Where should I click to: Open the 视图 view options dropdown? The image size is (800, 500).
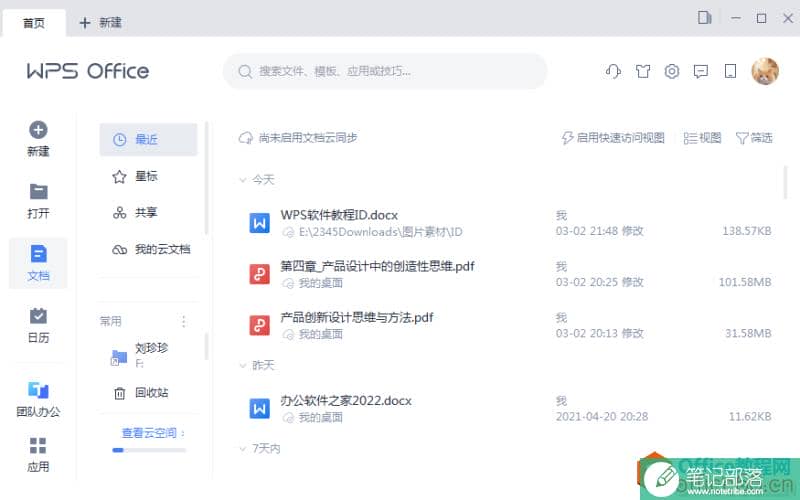(703, 138)
